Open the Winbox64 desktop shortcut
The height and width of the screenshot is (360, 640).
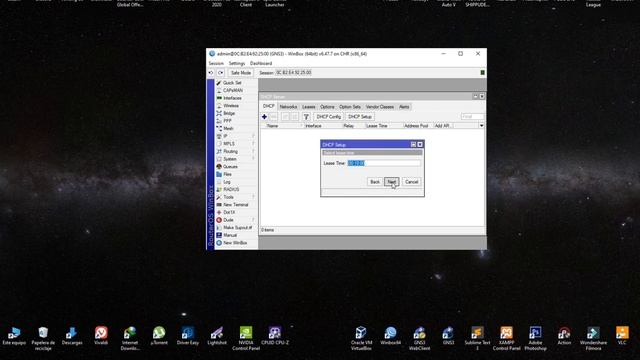(390, 336)
